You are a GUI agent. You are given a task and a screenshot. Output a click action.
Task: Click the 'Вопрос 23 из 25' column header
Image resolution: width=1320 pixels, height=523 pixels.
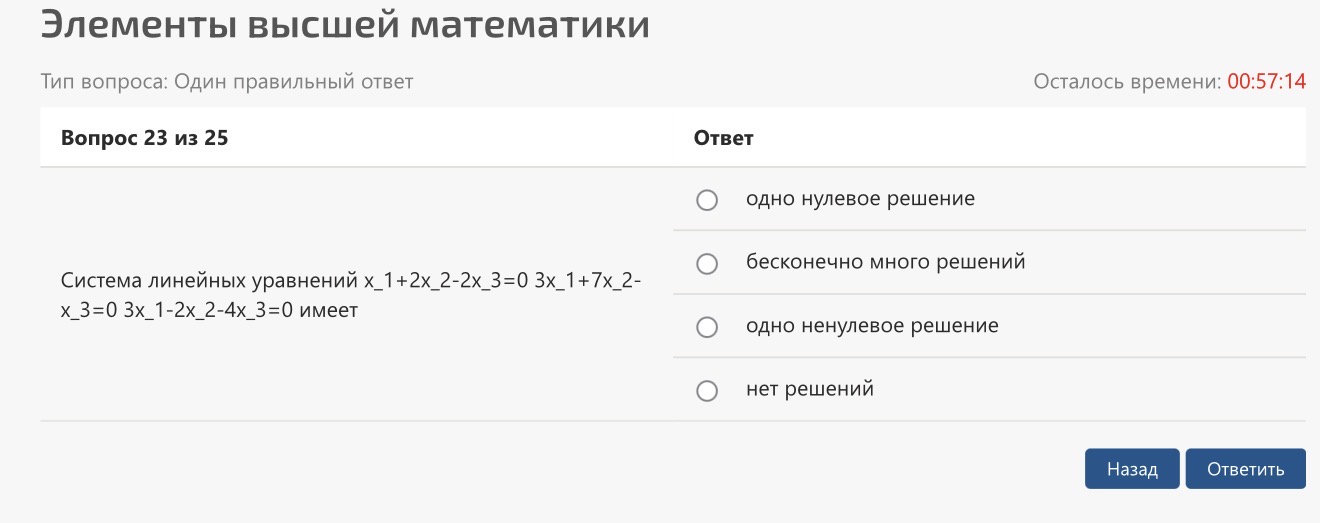pyautogui.click(x=144, y=138)
